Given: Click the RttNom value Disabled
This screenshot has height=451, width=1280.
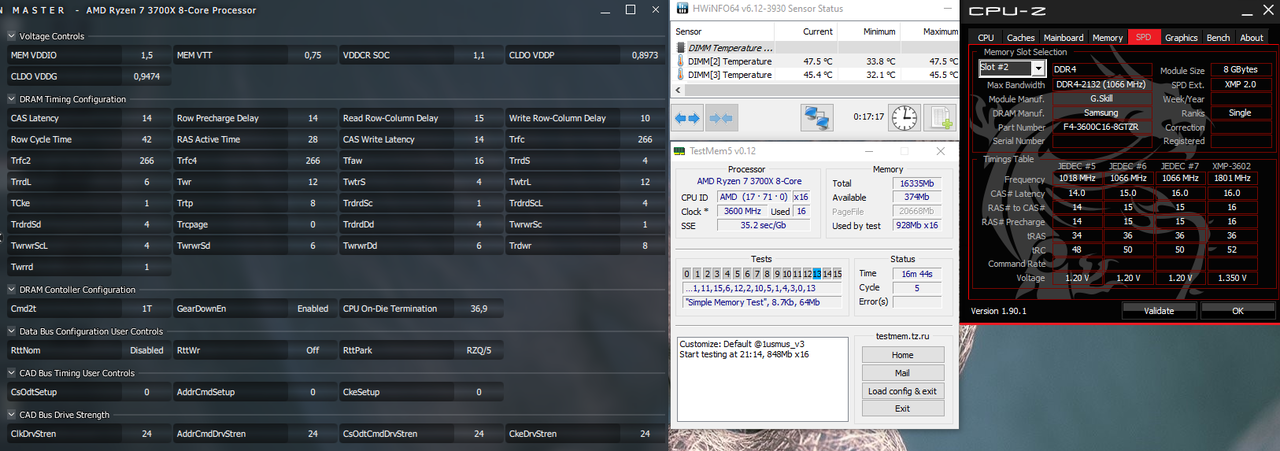Looking at the screenshot, I should (x=147, y=351).
